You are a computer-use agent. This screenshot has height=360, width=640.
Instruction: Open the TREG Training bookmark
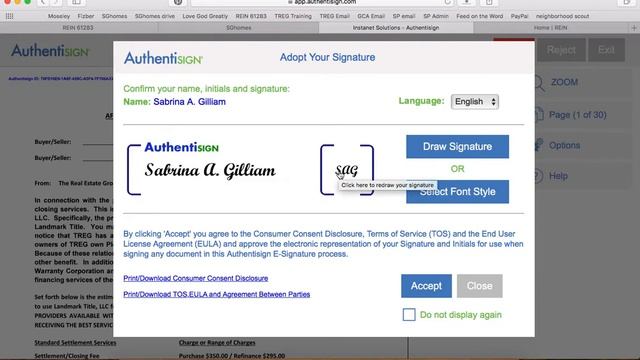coord(293,16)
